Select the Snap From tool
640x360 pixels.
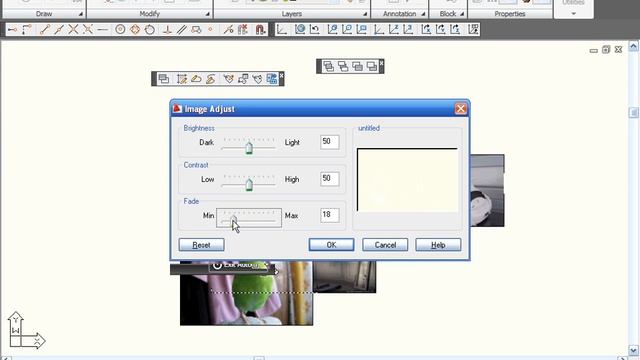(x=27, y=29)
